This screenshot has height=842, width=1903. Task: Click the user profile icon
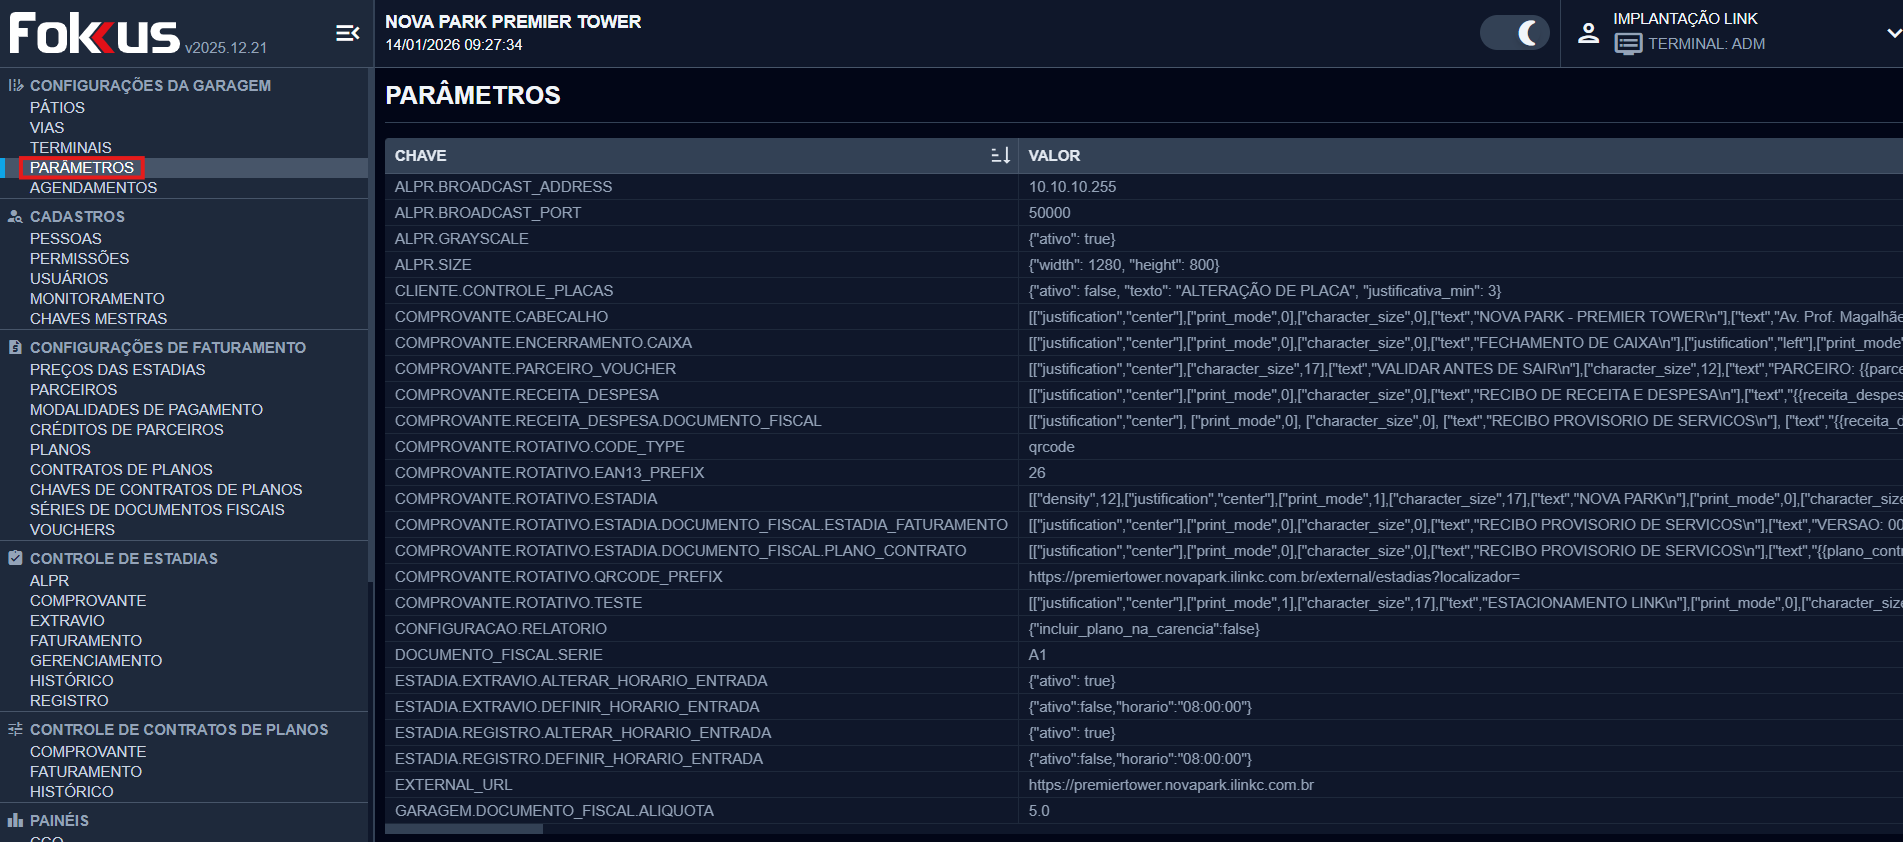[1588, 33]
